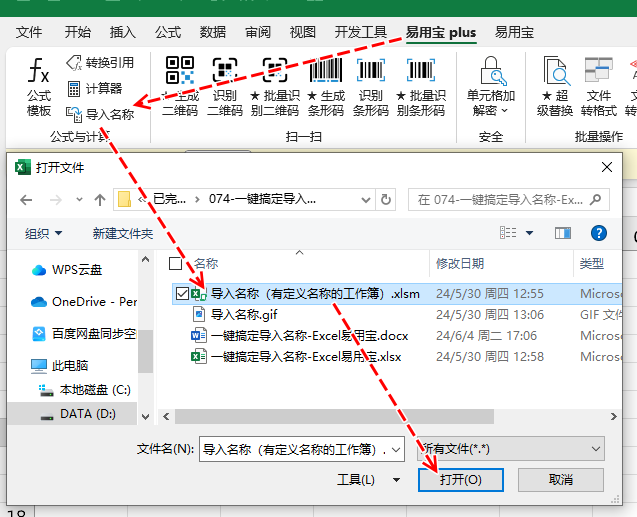The height and width of the screenshot is (517, 637).
Task: Click the search magnifier in dialog
Action: coord(596,199)
